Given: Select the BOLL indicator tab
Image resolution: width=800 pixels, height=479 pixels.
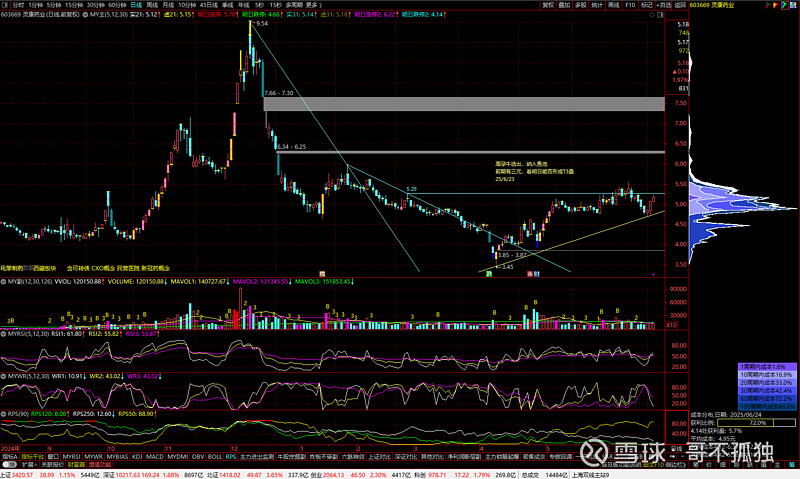Looking at the screenshot, I should 215,457.
